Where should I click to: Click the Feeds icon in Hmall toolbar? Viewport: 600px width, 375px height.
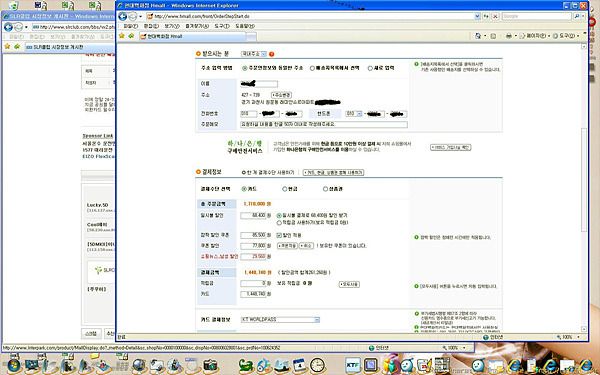click(493, 36)
